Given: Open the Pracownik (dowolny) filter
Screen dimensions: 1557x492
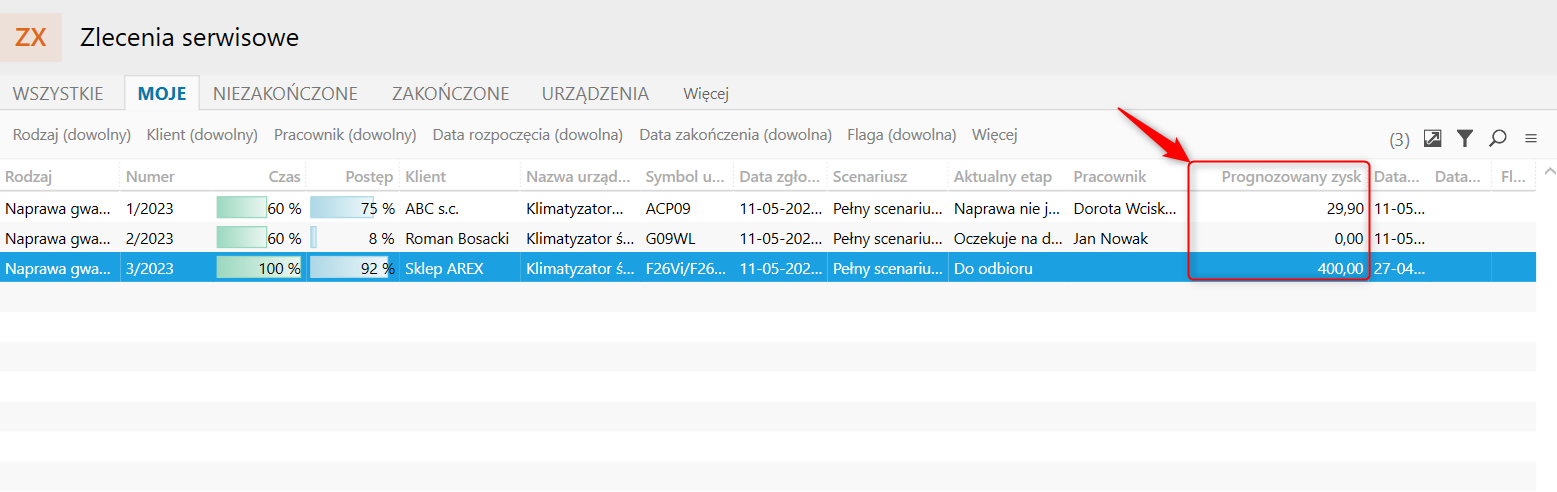Looking at the screenshot, I should 345,135.
